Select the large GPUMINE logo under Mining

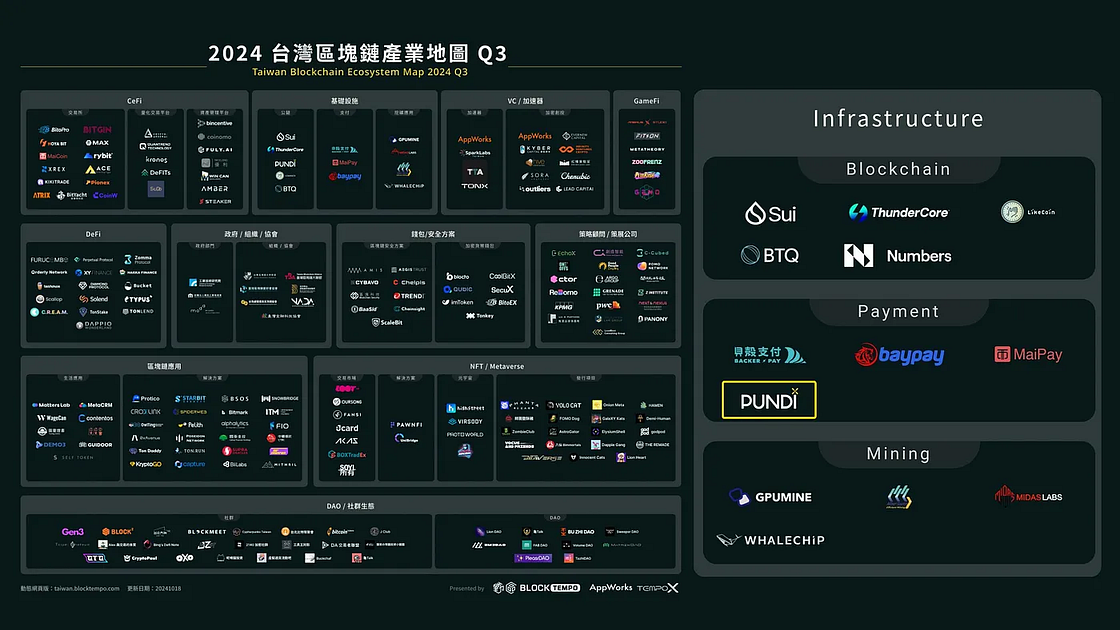pos(770,497)
